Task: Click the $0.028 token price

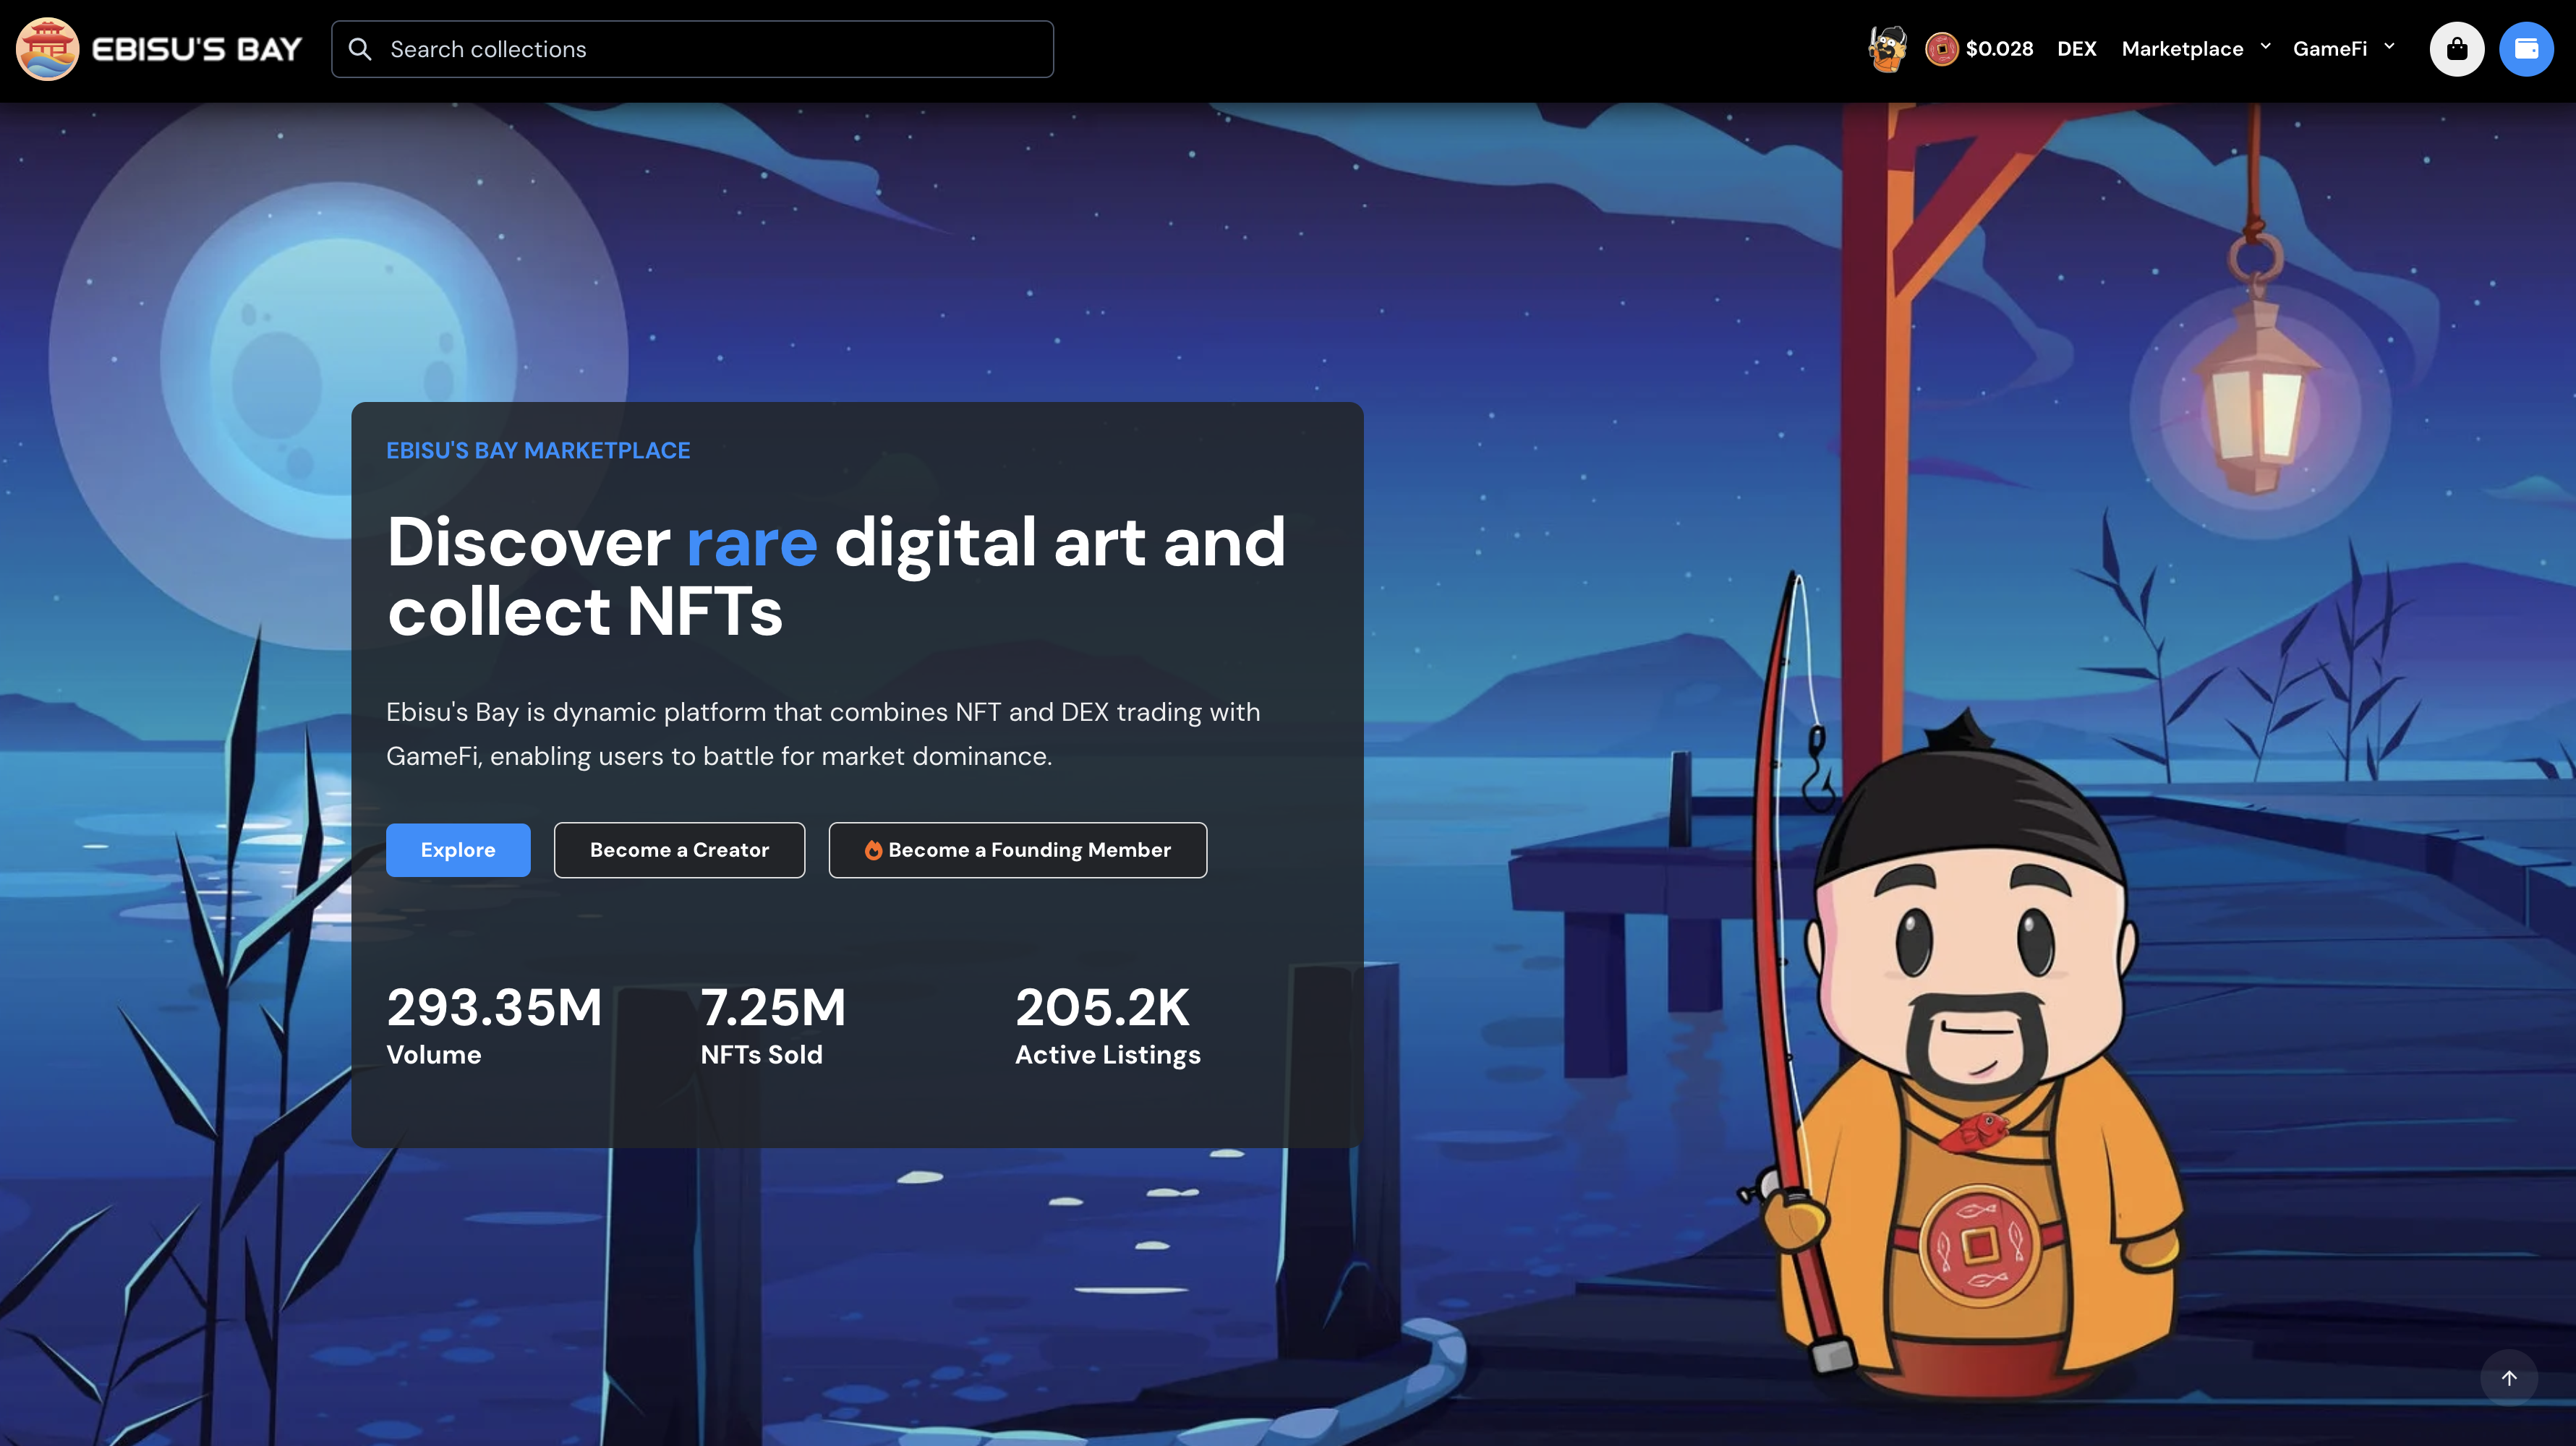Action: coord(1999,49)
